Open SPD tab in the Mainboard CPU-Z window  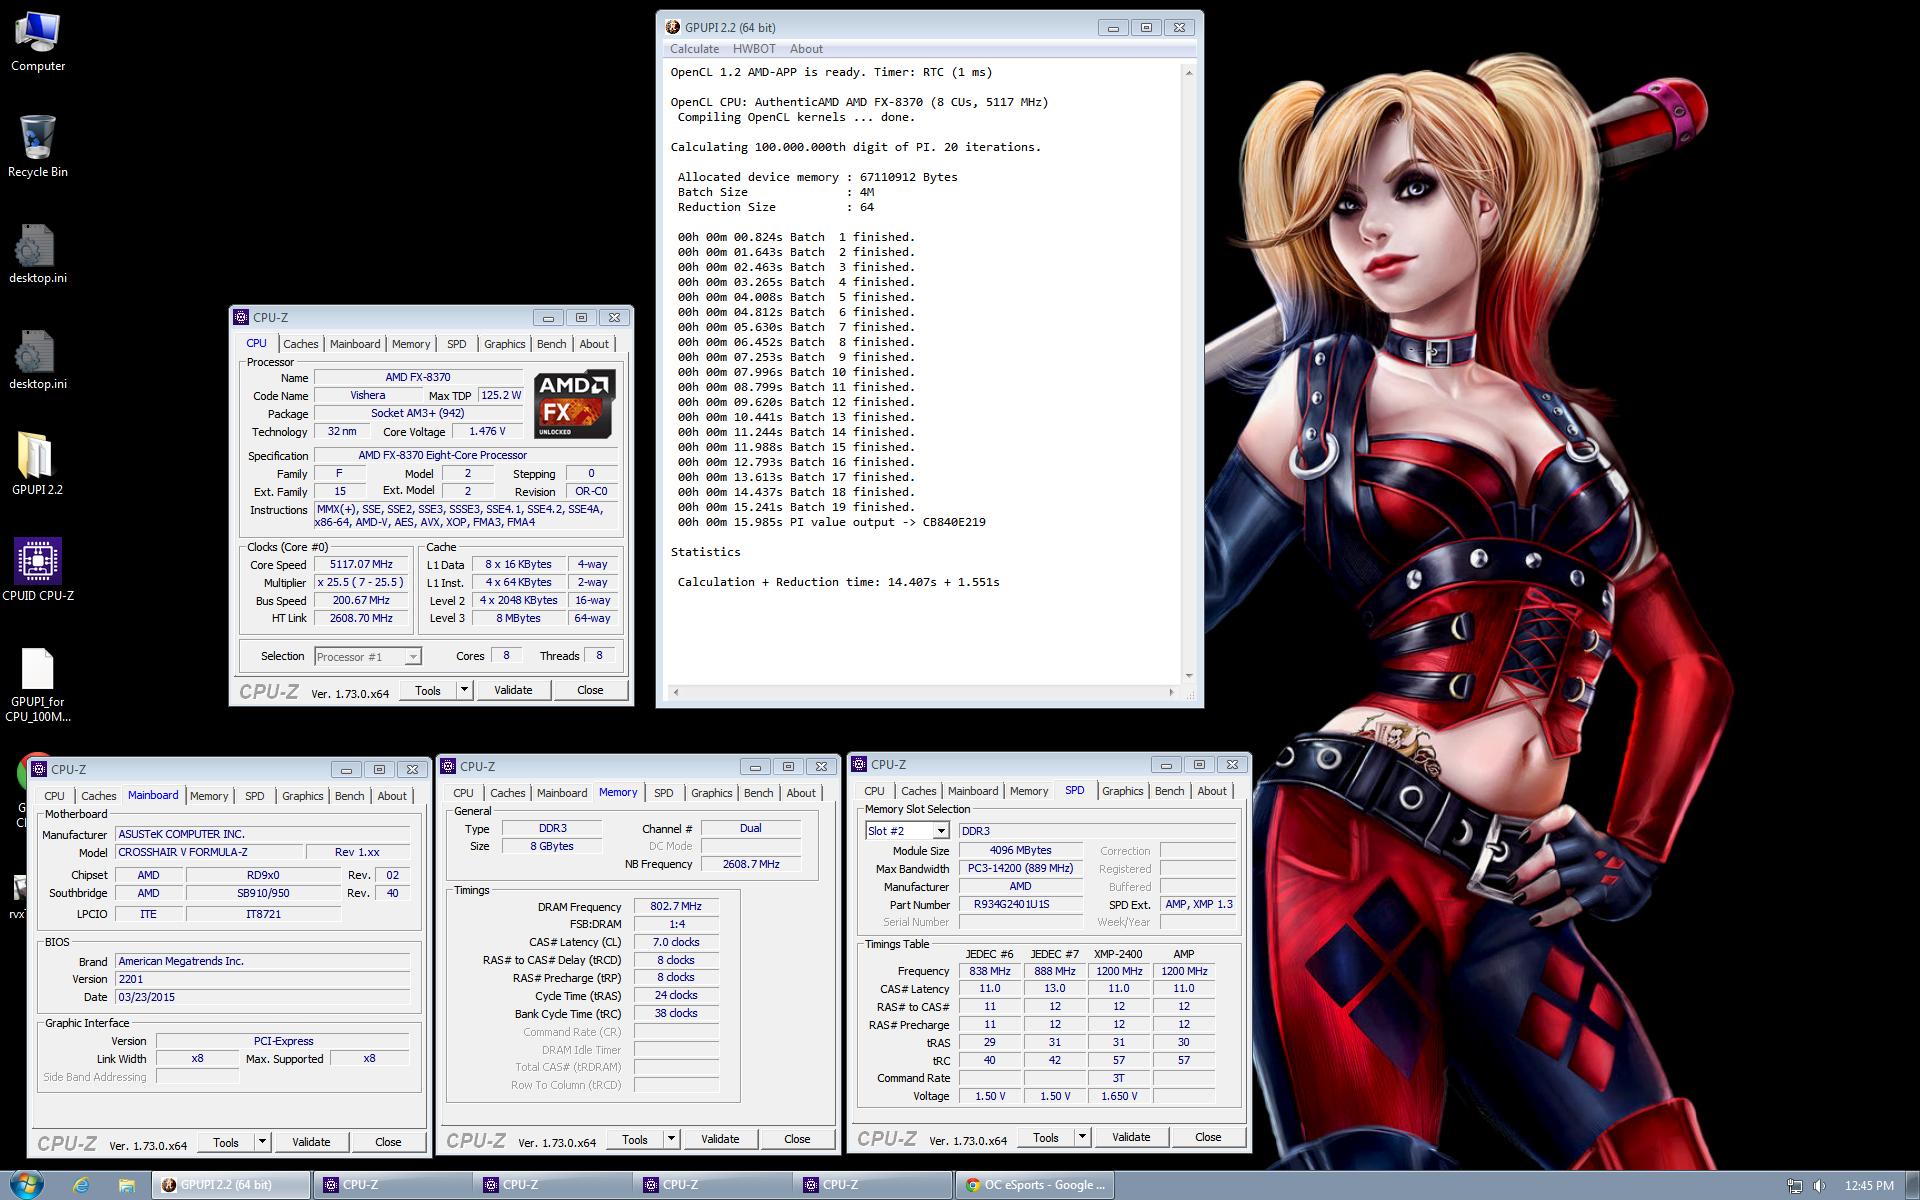(x=255, y=796)
